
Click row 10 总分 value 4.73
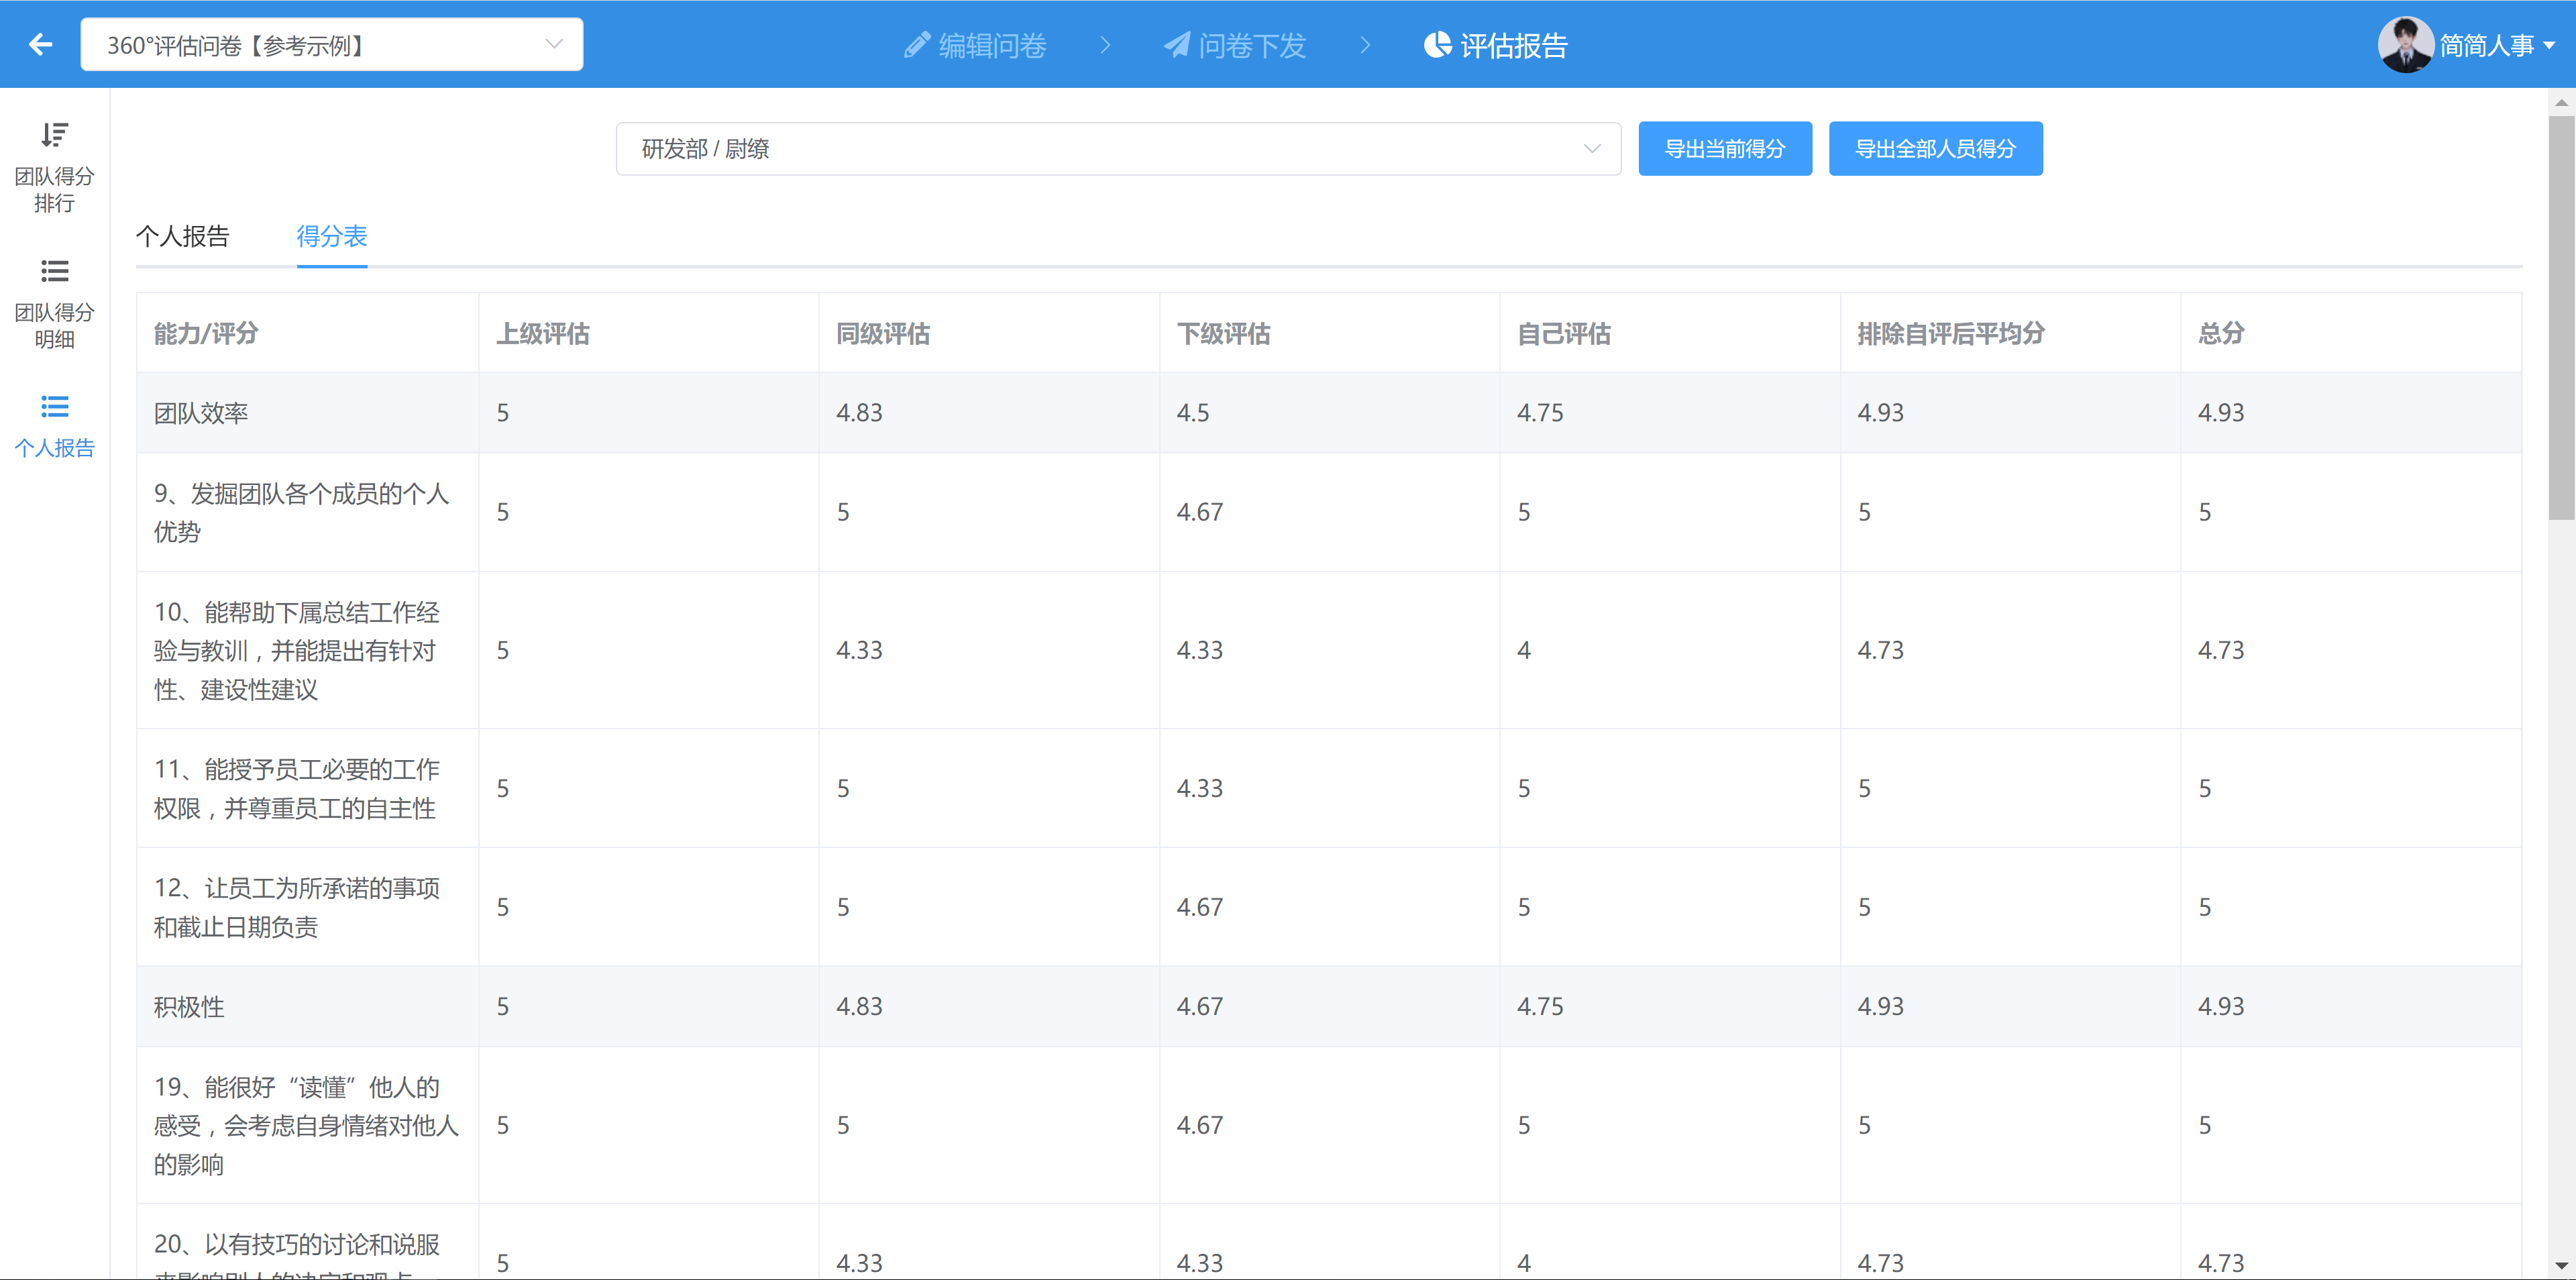[2221, 650]
